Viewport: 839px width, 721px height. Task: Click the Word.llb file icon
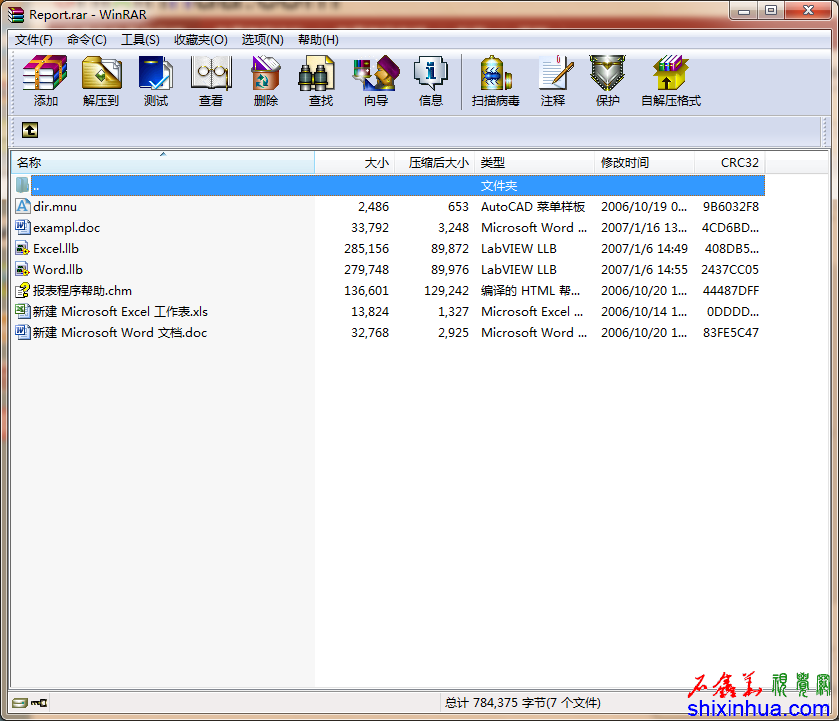(x=22, y=269)
